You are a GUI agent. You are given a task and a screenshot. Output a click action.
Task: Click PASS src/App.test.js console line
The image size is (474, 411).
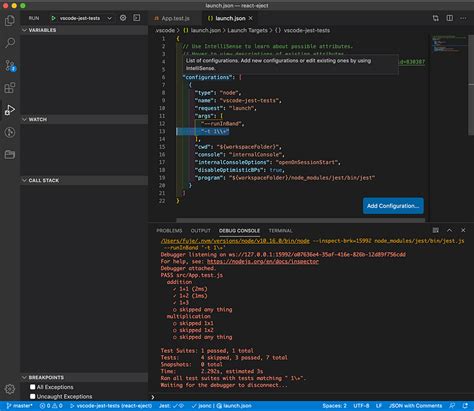point(192,275)
